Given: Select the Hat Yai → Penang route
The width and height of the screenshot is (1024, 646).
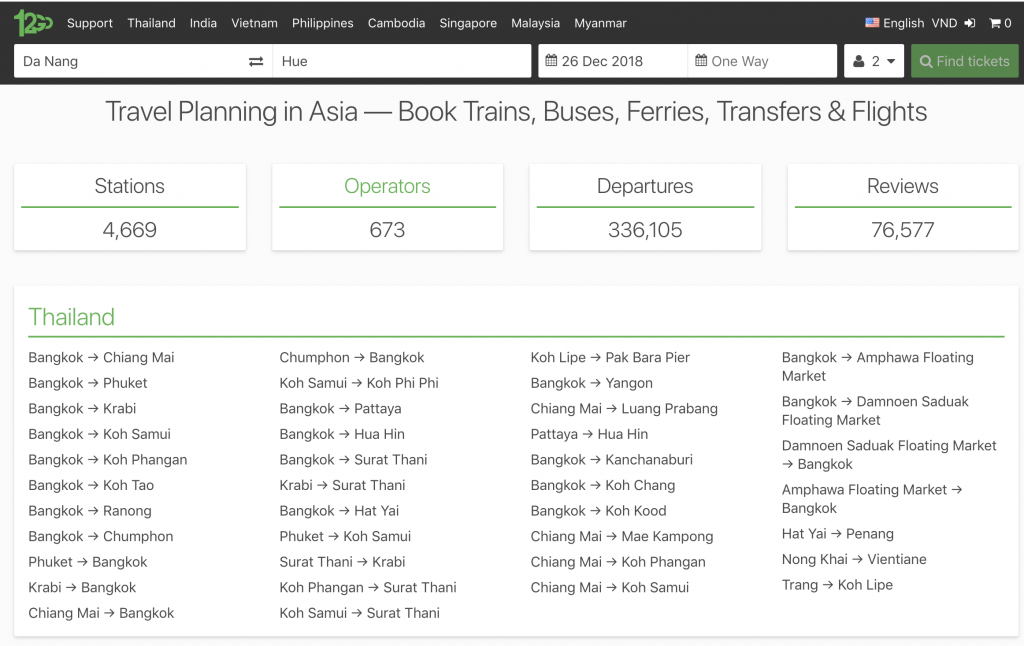Looking at the screenshot, I should tap(838, 533).
